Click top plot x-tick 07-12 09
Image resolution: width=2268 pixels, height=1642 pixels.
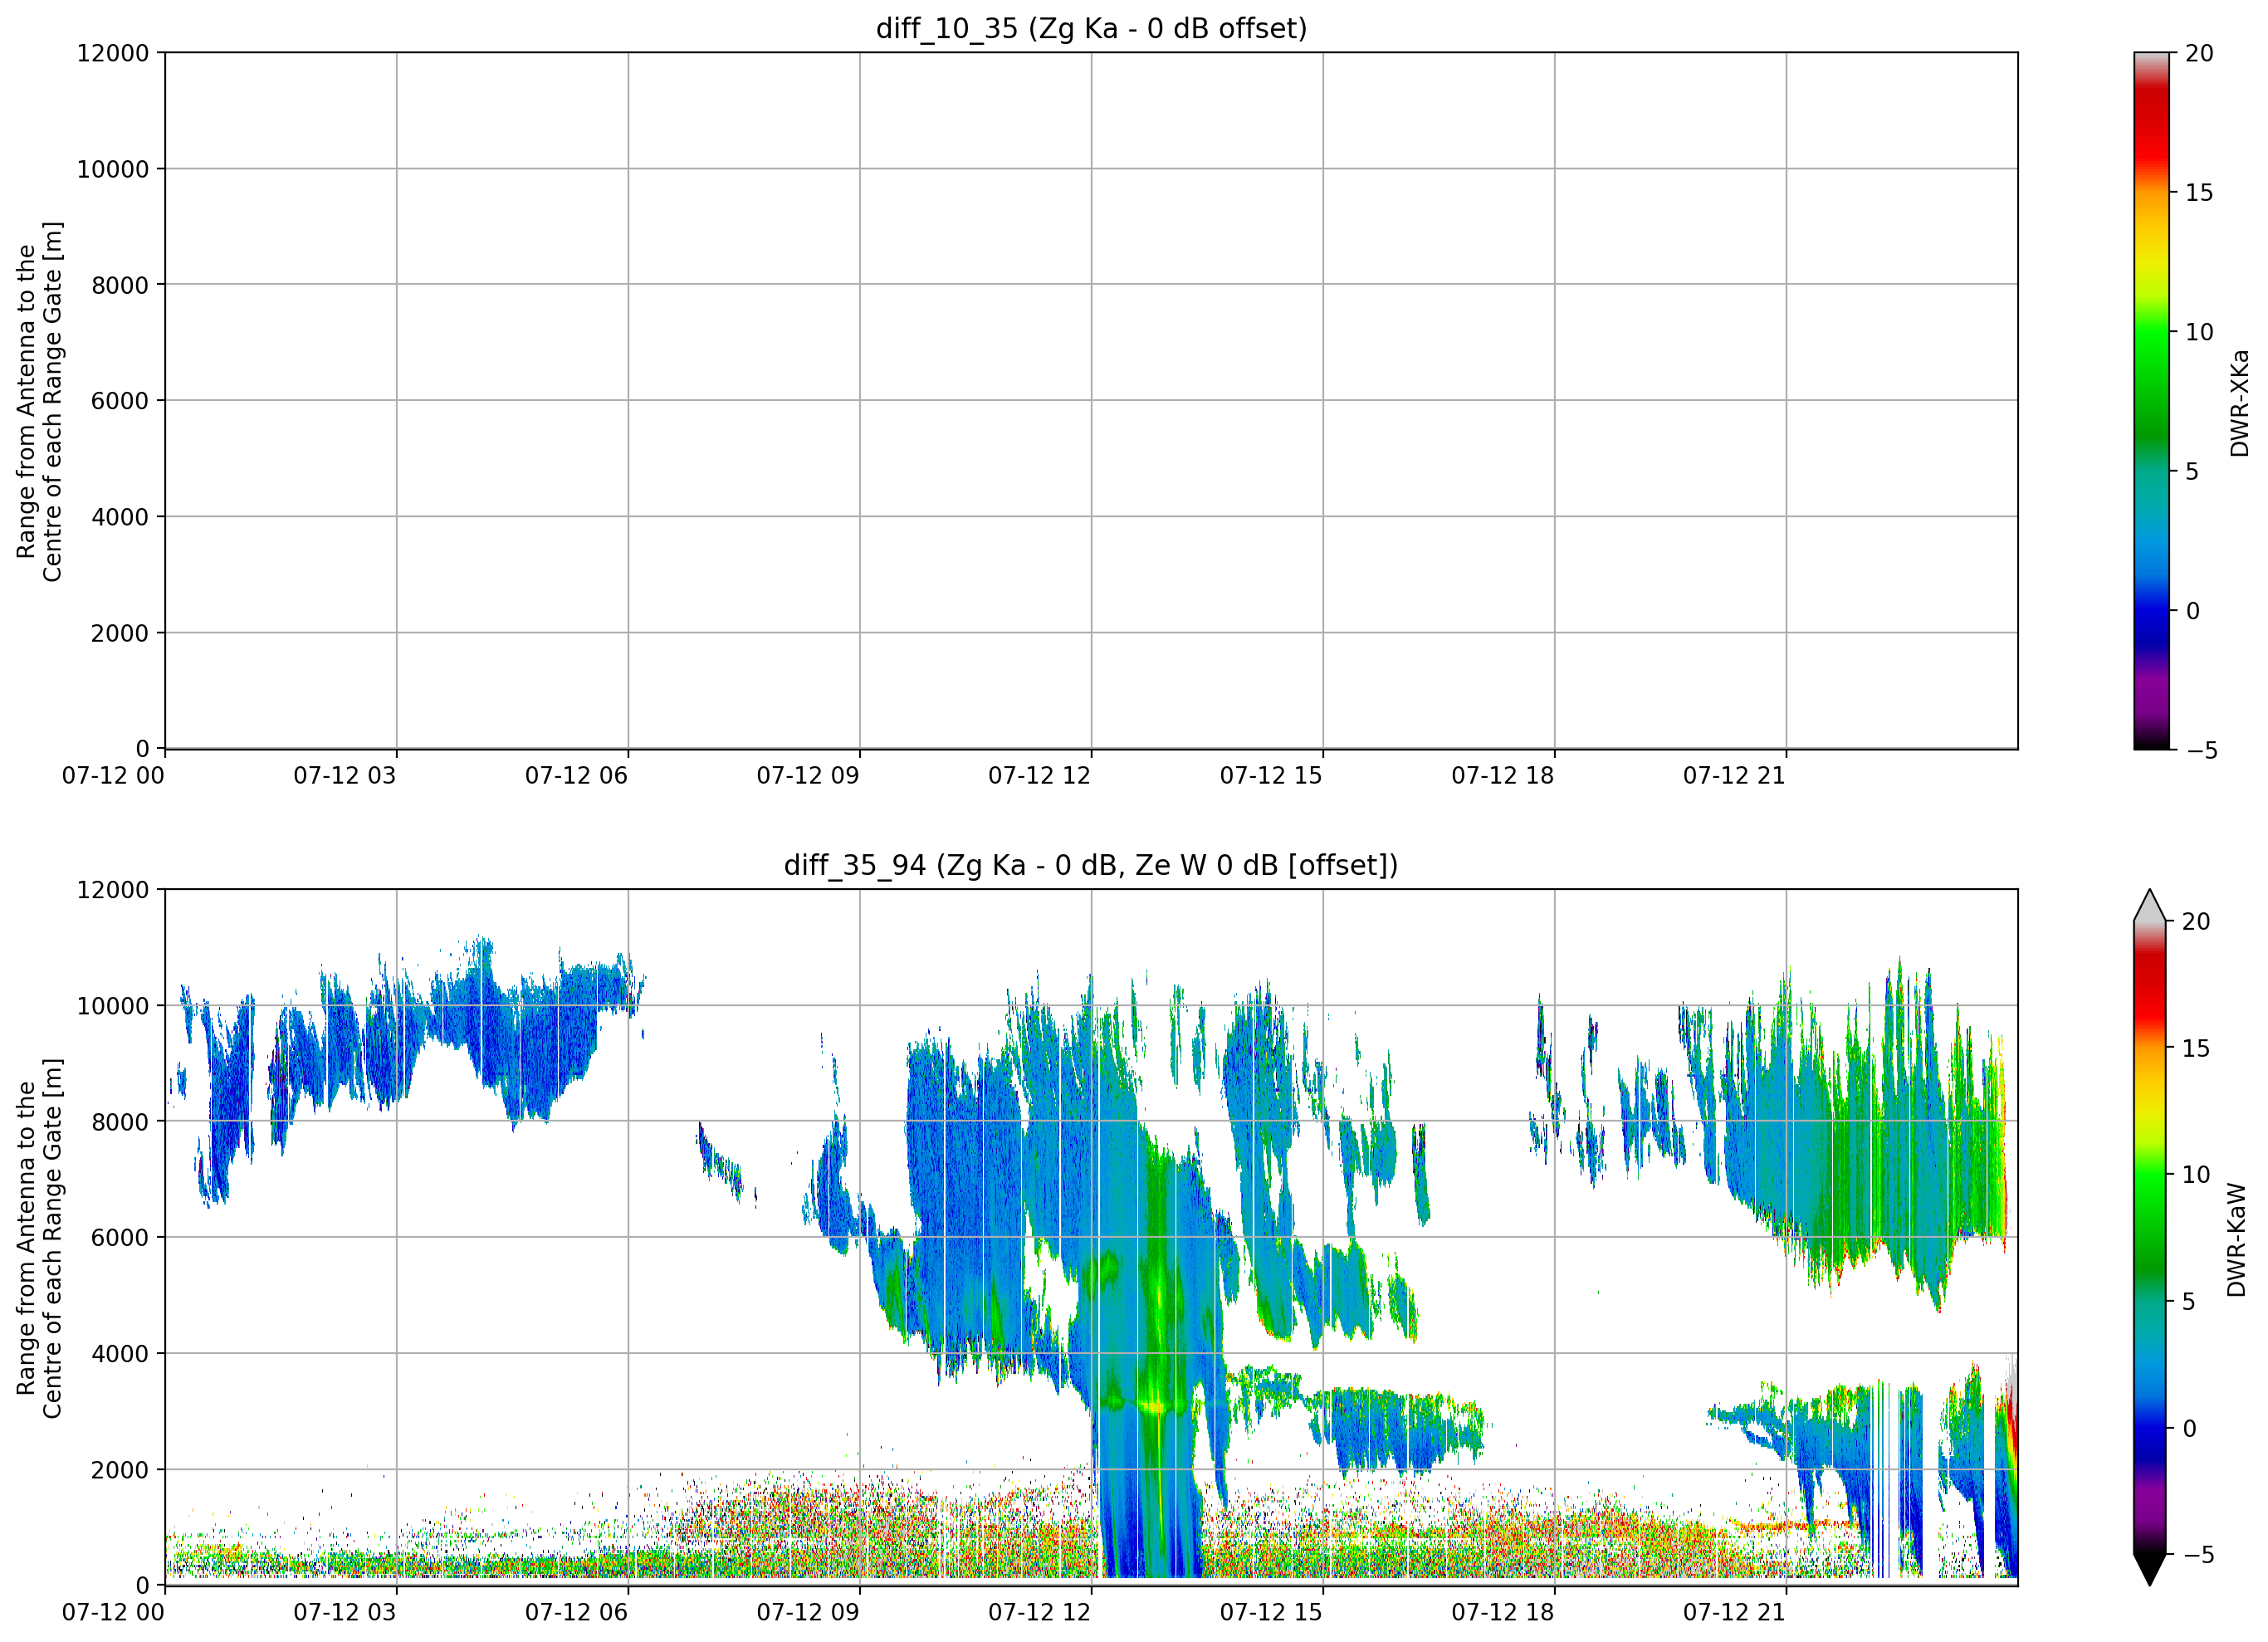pos(808,775)
